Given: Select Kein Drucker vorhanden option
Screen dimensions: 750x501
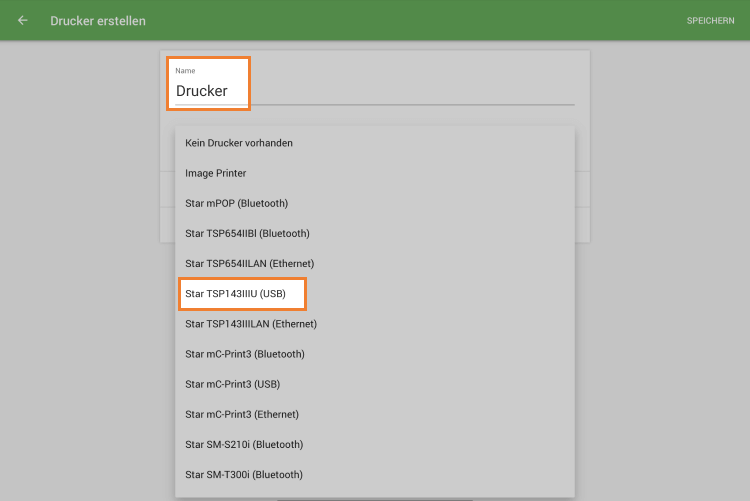Looking at the screenshot, I should click(239, 143).
